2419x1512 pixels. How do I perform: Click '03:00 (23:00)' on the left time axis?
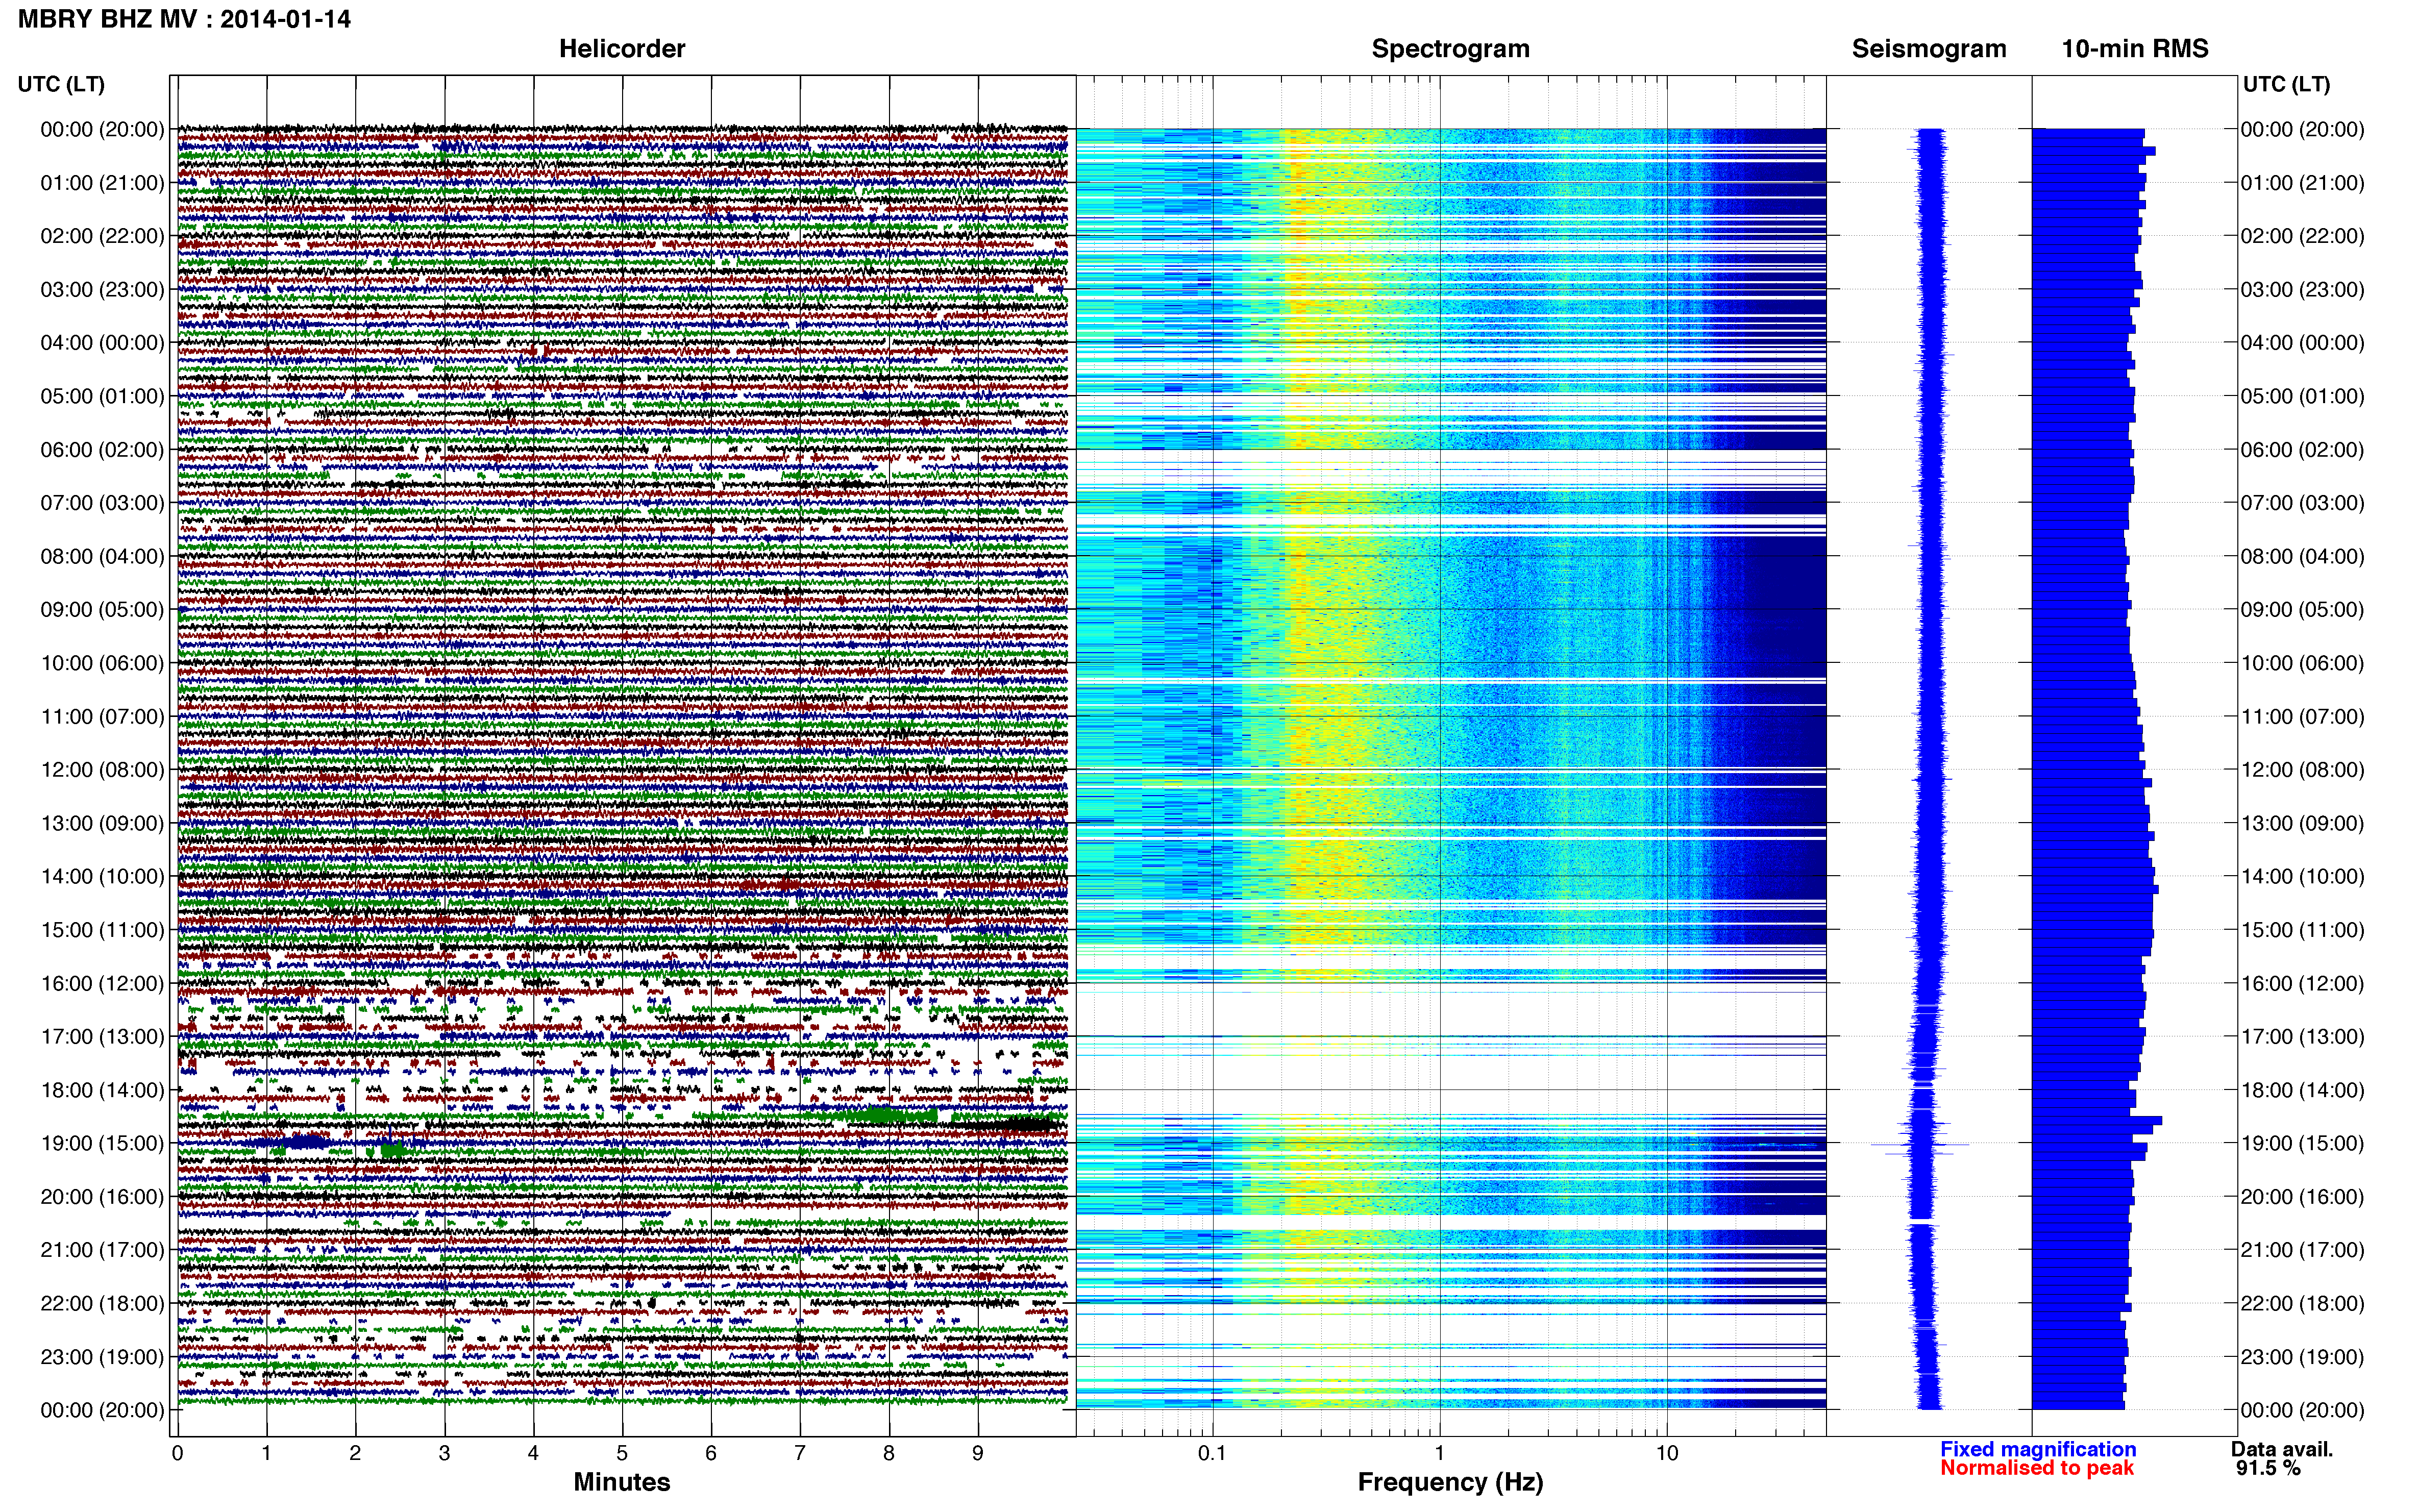click(102, 290)
